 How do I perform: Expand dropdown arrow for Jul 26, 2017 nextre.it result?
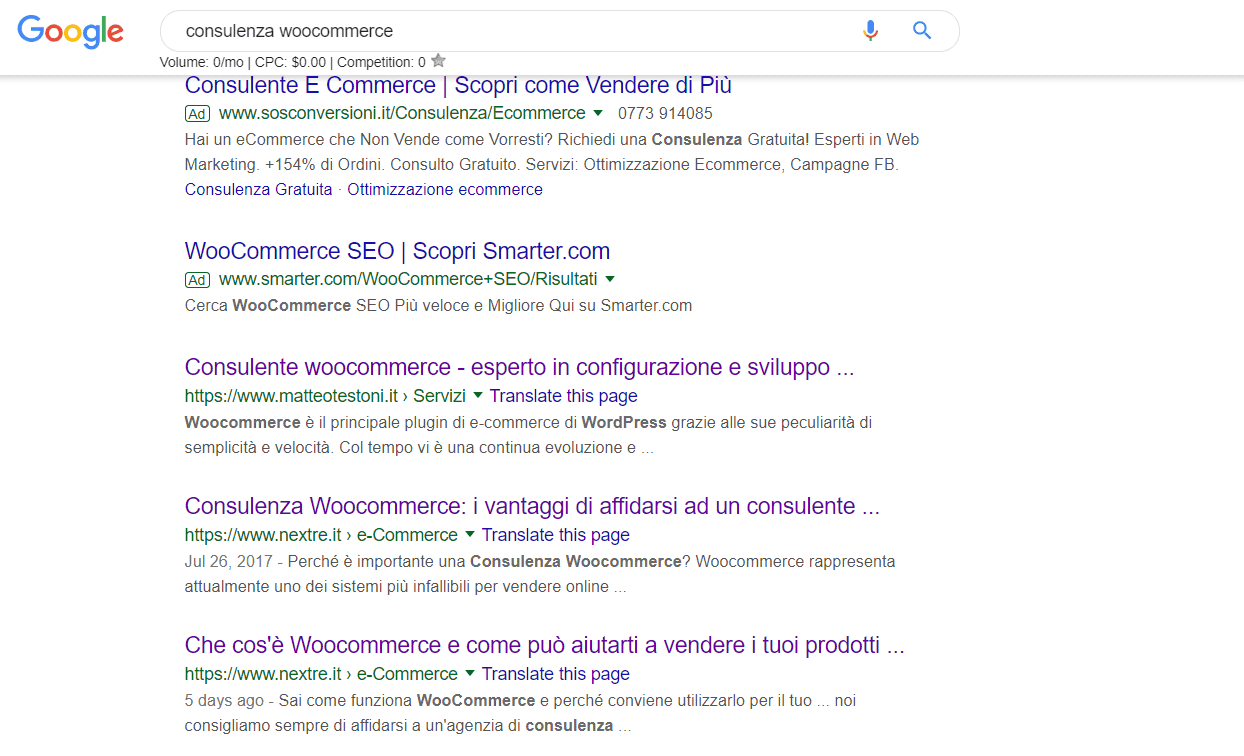[470, 534]
